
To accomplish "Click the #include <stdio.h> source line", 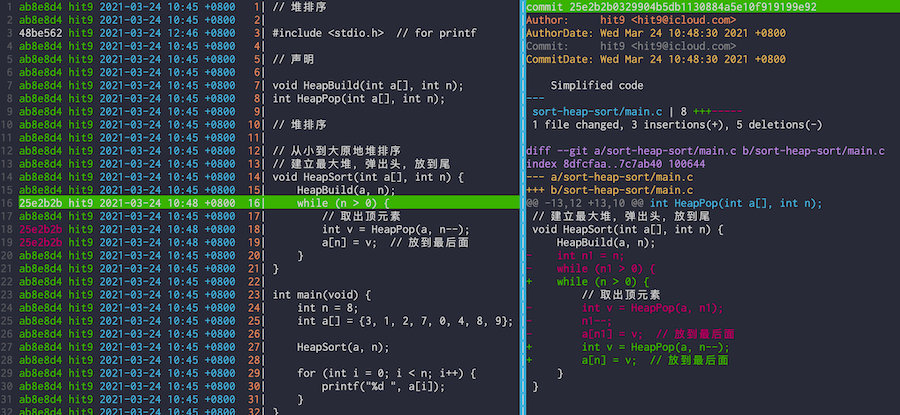I will click(x=374, y=35).
